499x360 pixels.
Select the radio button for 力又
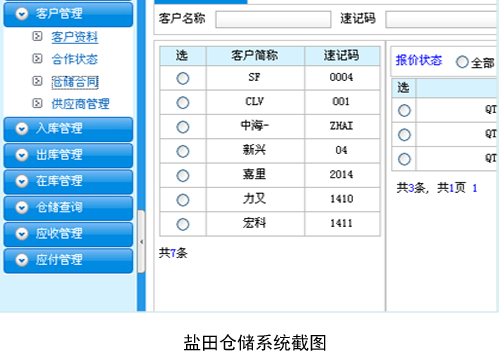(183, 200)
